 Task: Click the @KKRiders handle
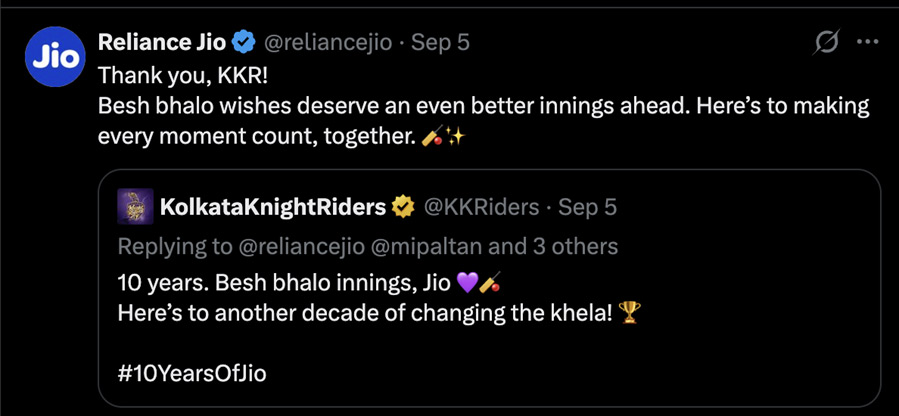pyautogui.click(x=480, y=207)
